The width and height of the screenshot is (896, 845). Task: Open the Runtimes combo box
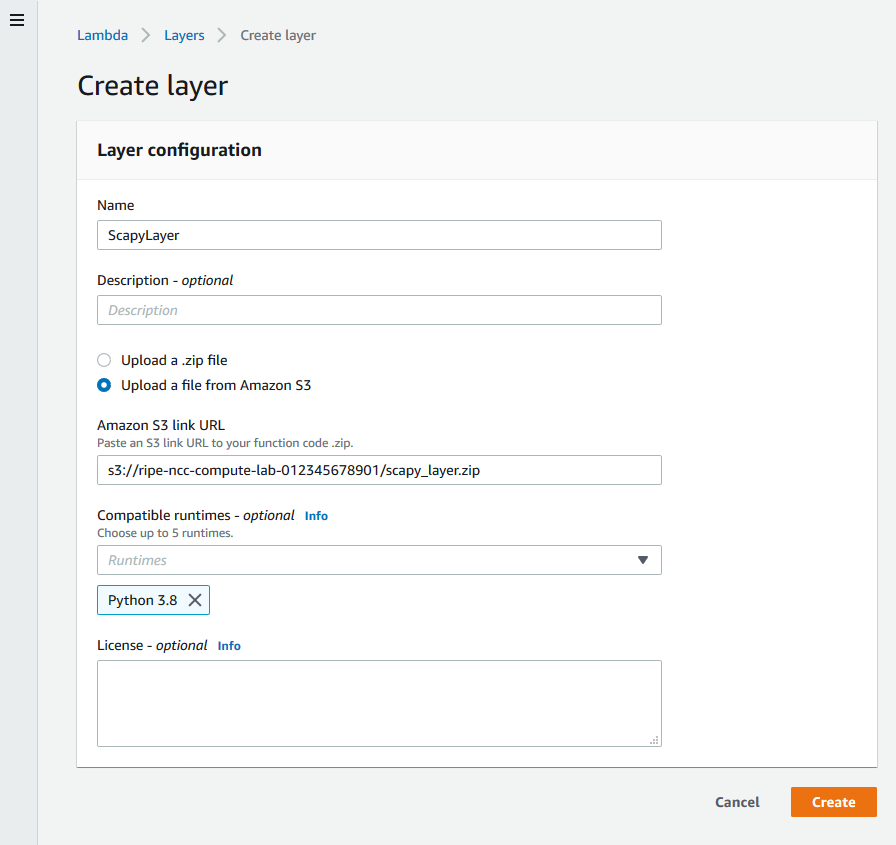coord(379,560)
